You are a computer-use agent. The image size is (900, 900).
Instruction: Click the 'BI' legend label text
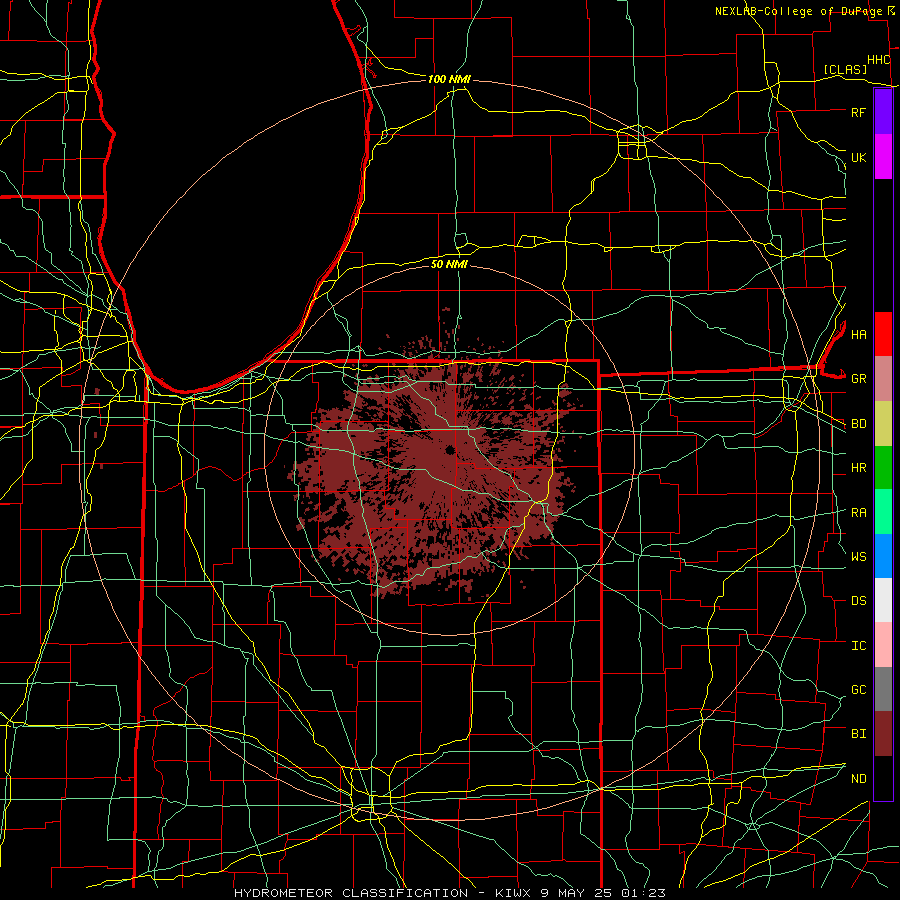(858, 734)
